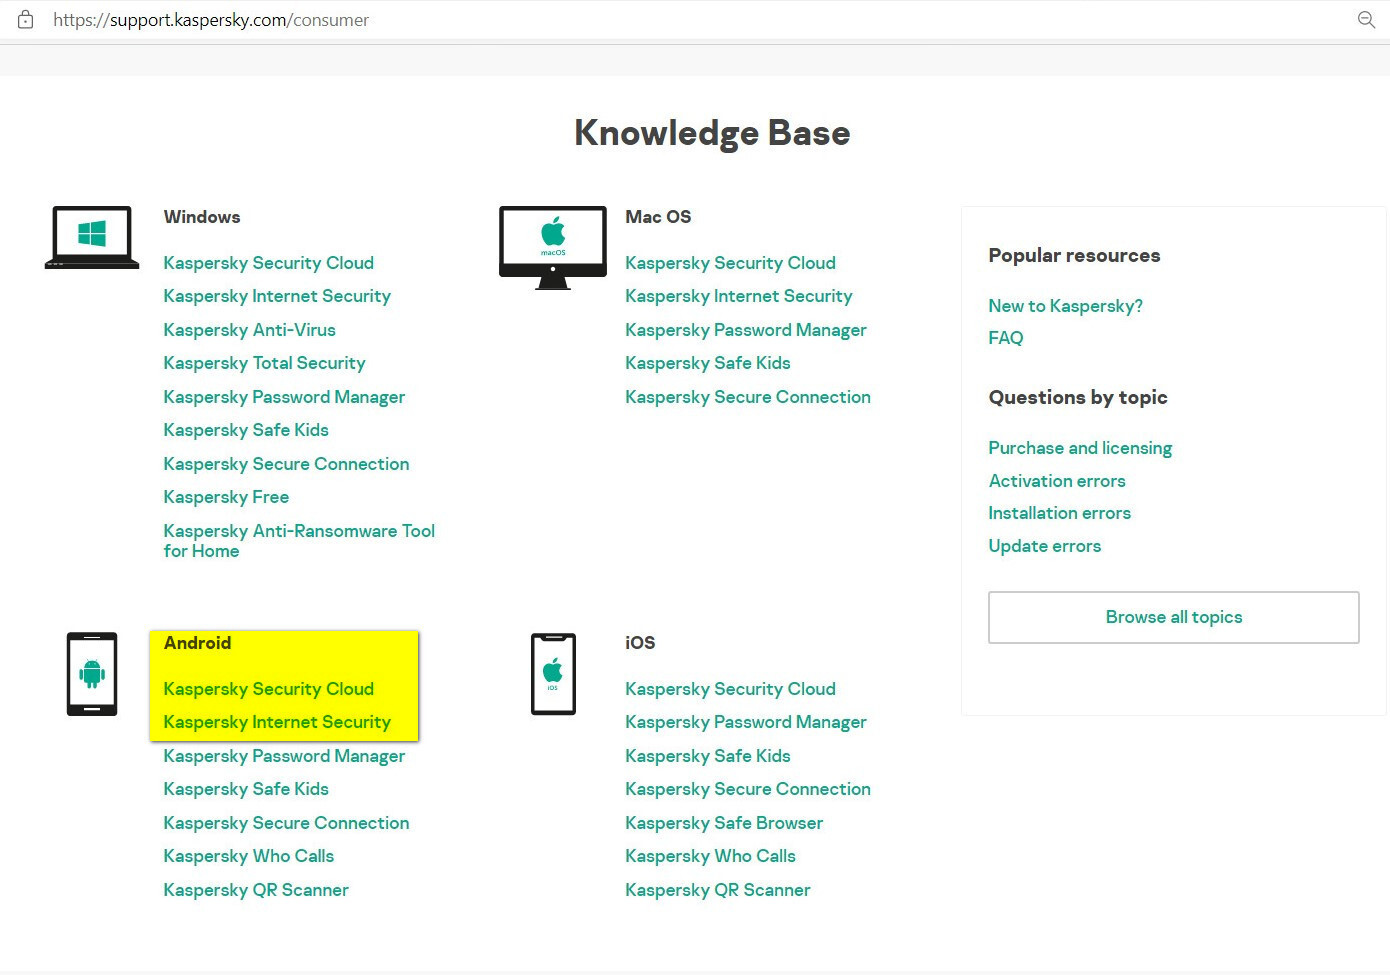Open Kaspersky Free link
The width and height of the screenshot is (1390, 975).
tap(226, 497)
